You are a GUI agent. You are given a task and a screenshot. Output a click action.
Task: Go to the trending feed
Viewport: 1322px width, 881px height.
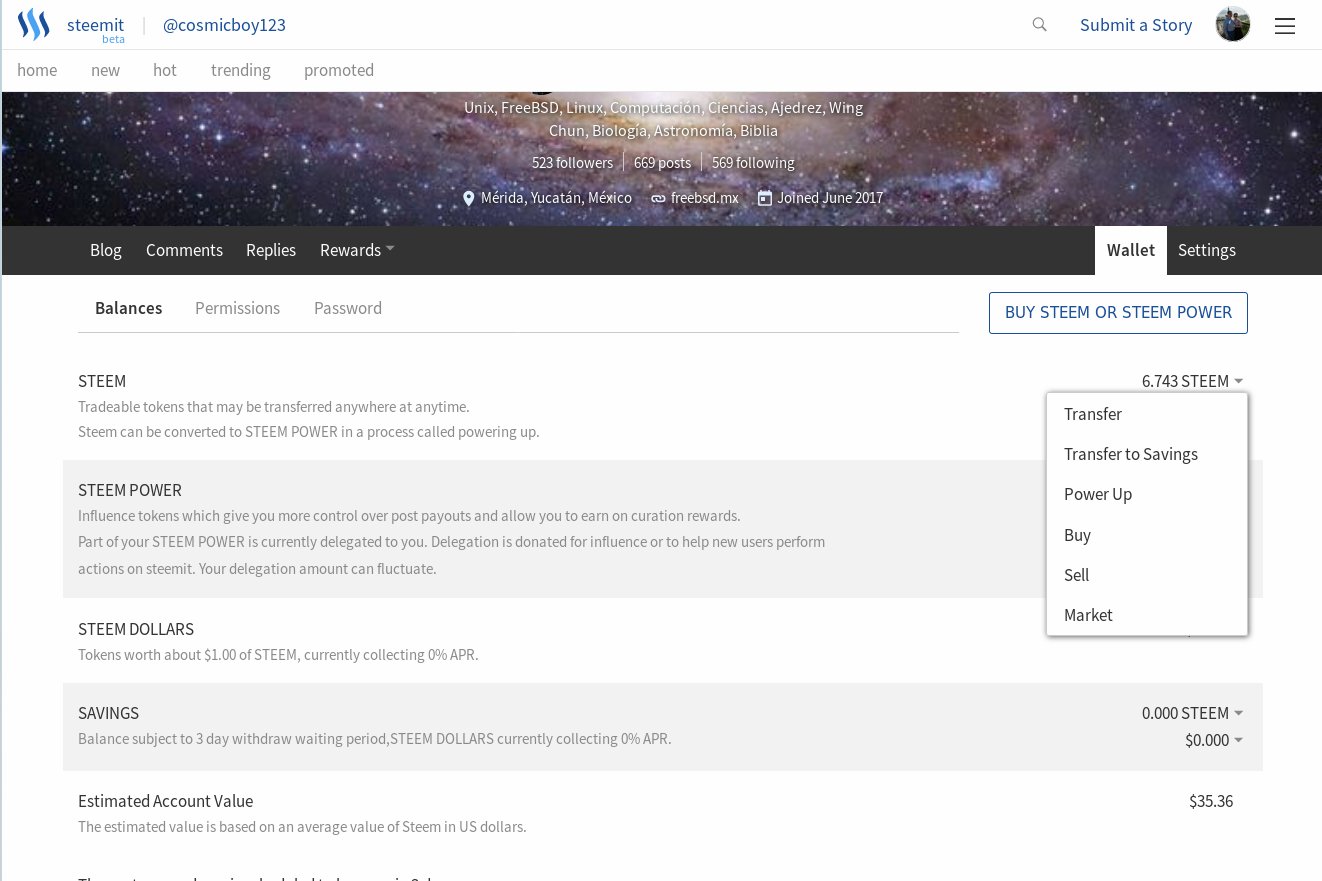coord(240,70)
